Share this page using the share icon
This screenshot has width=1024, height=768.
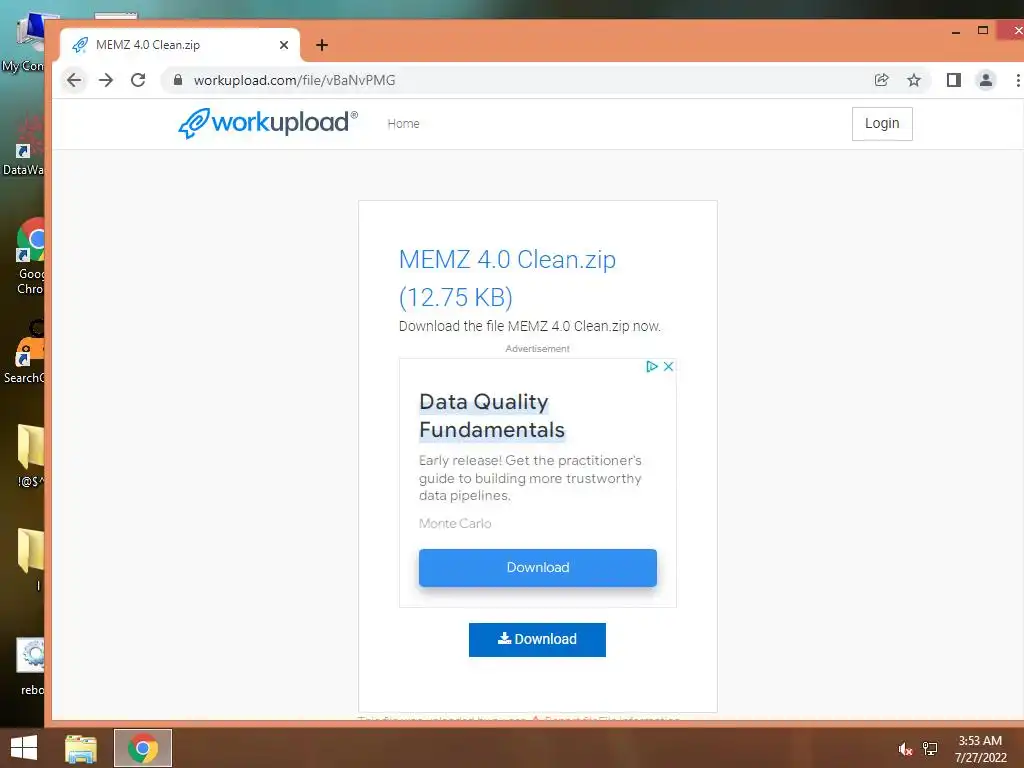click(x=882, y=80)
